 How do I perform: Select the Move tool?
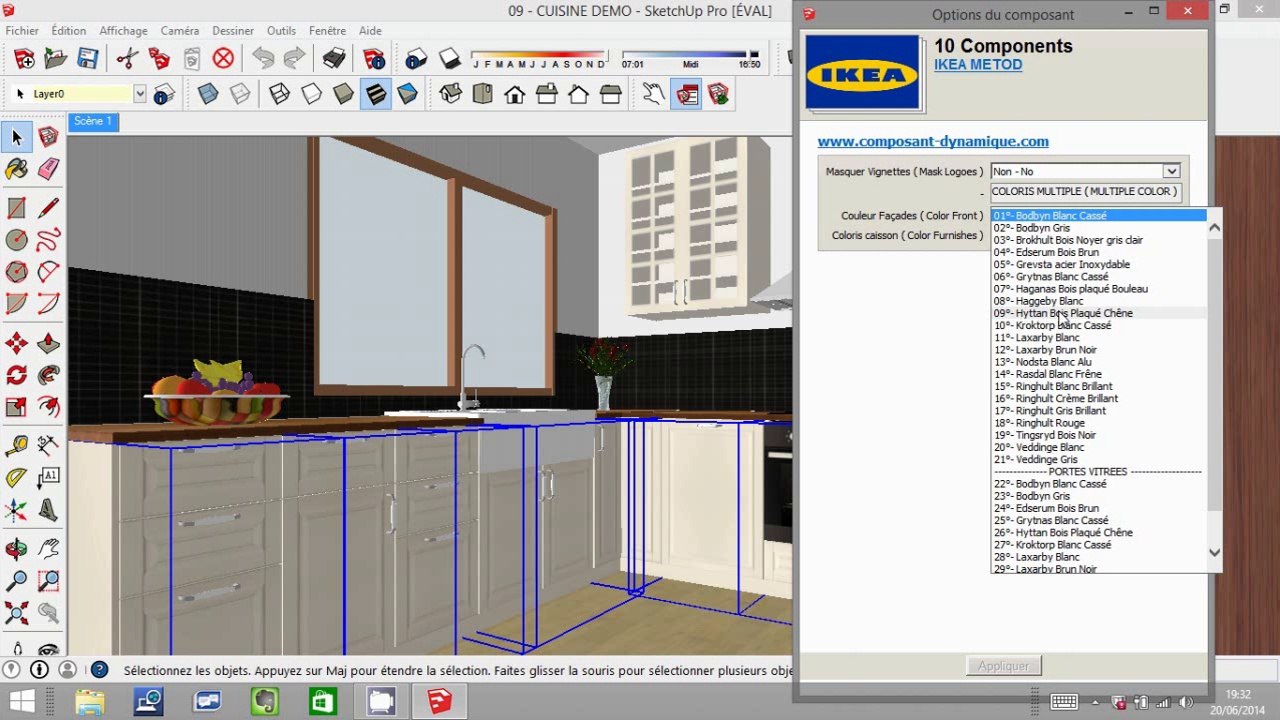coord(17,344)
